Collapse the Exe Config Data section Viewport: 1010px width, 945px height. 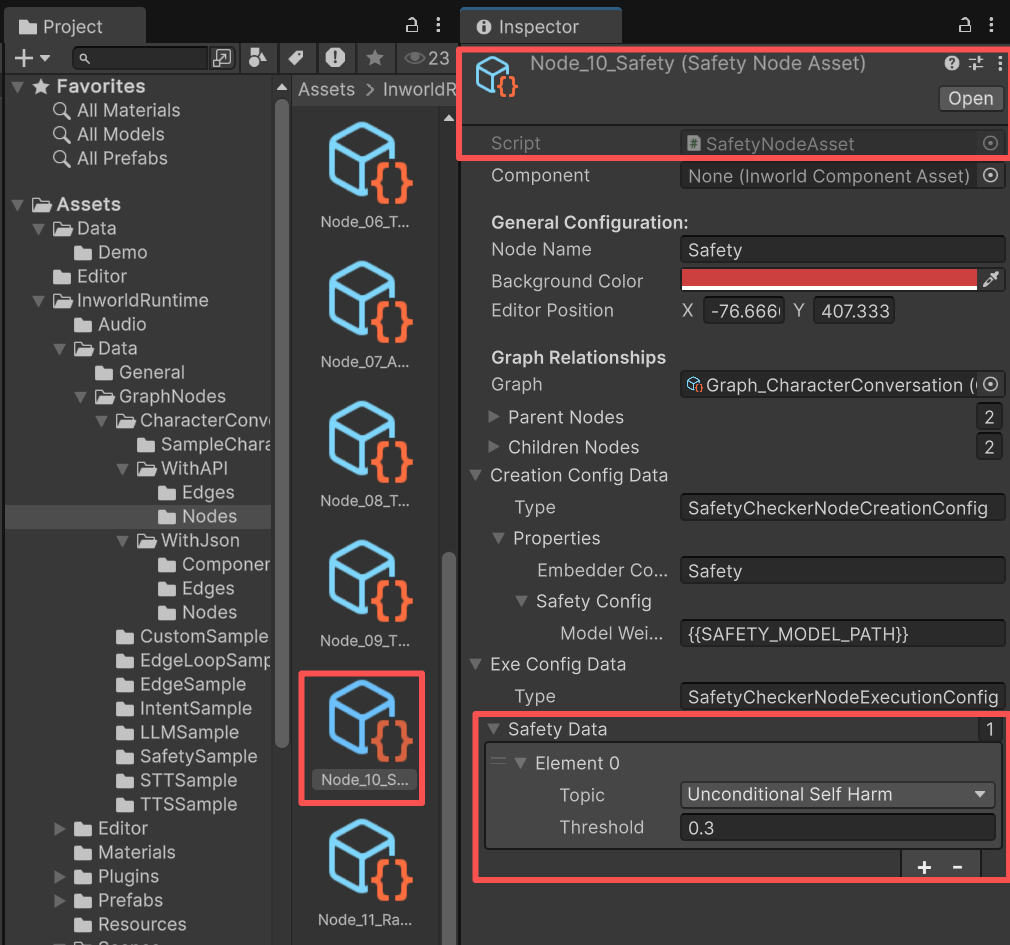point(476,664)
